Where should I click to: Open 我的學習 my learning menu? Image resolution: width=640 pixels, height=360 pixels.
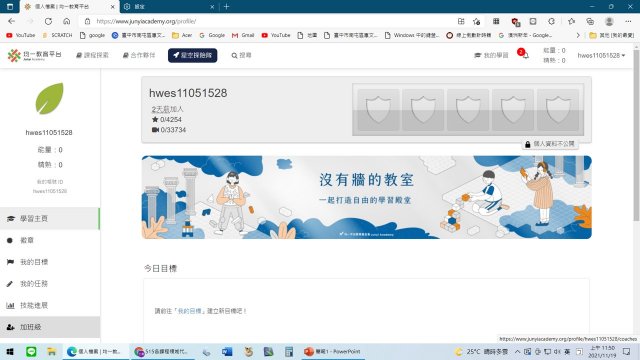491,55
